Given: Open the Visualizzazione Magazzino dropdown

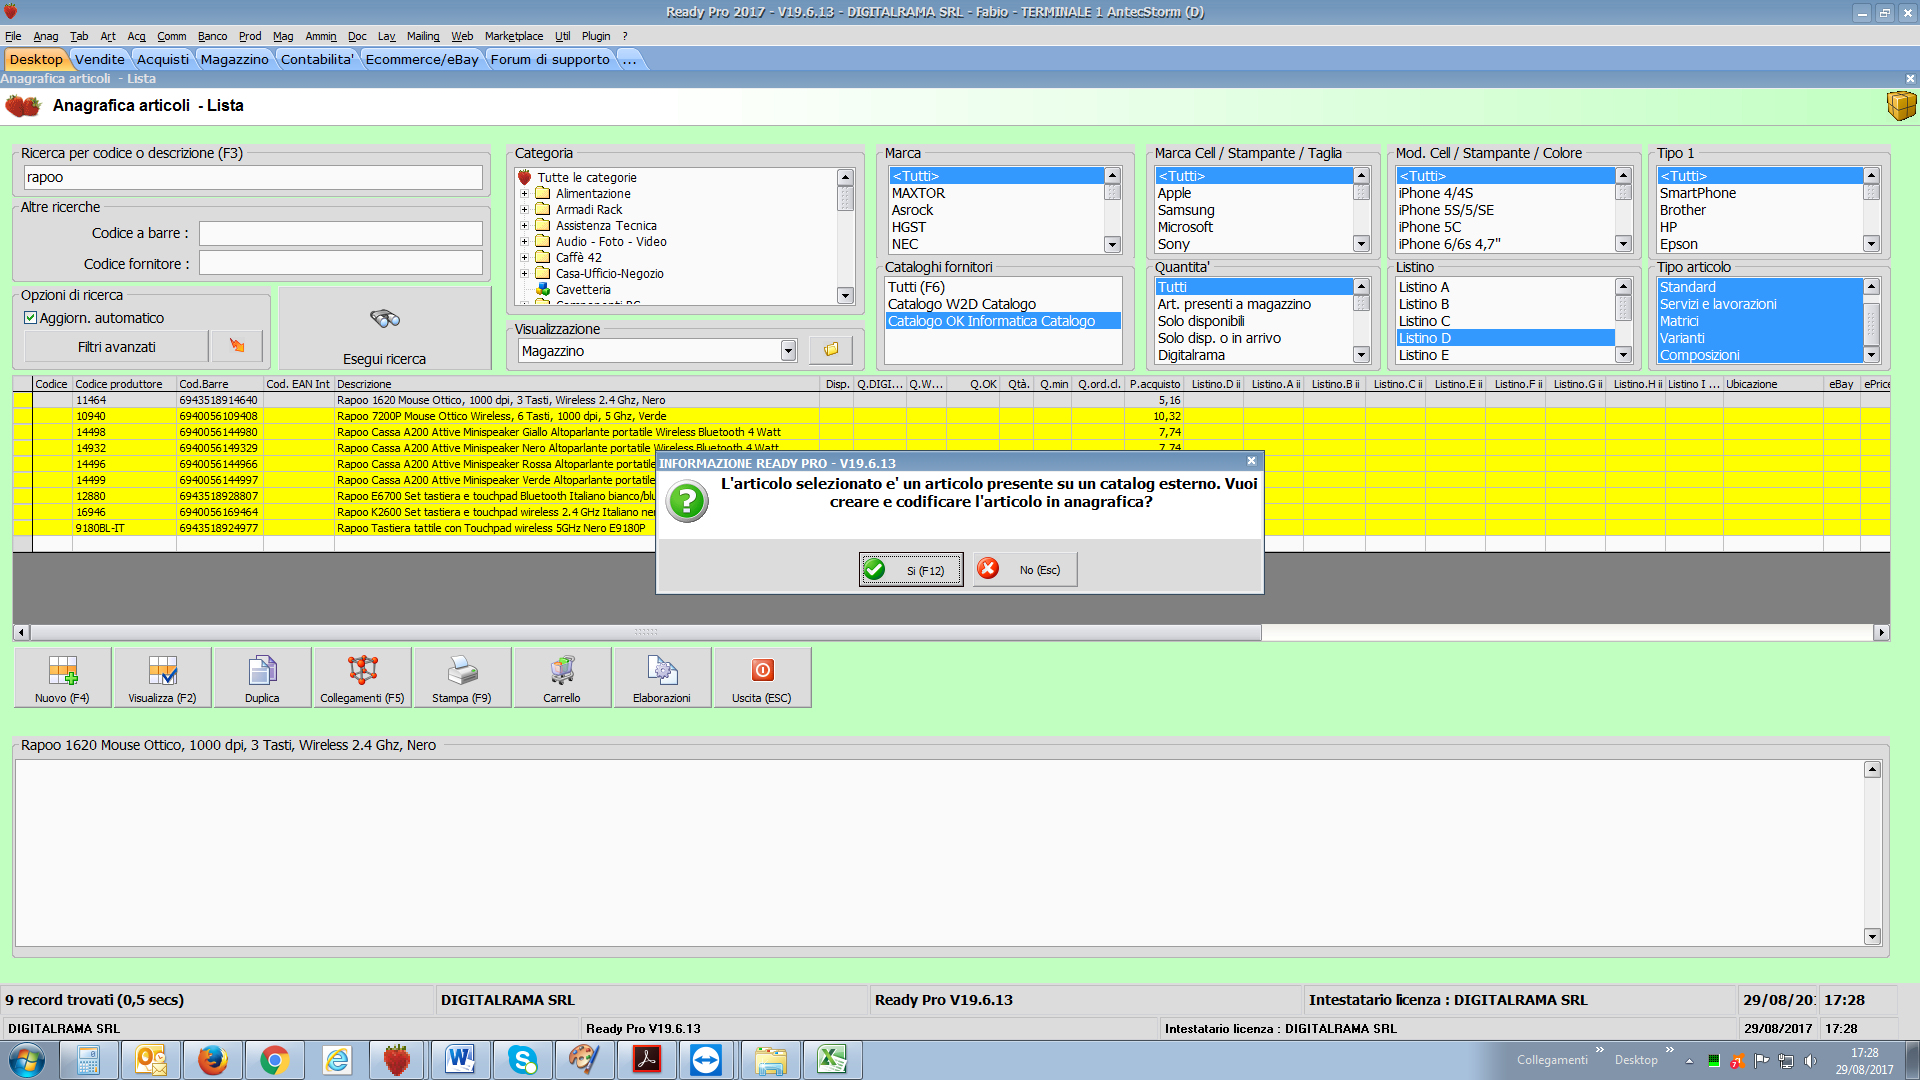Looking at the screenshot, I should point(788,351).
